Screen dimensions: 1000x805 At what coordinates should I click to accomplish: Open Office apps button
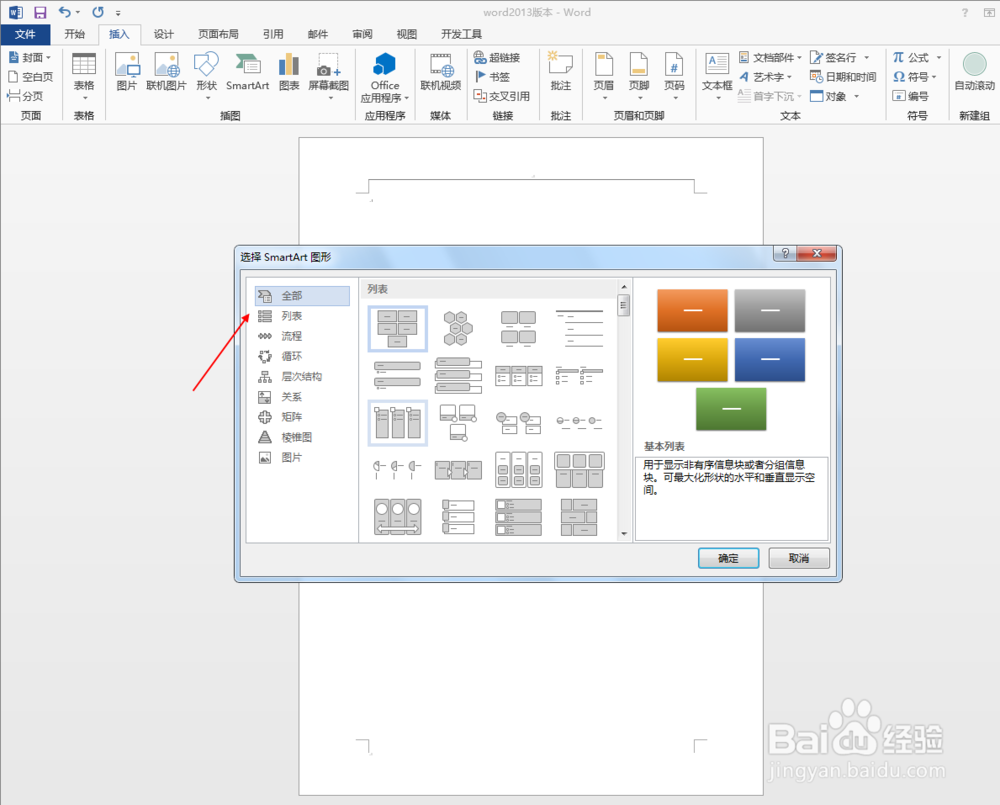385,78
